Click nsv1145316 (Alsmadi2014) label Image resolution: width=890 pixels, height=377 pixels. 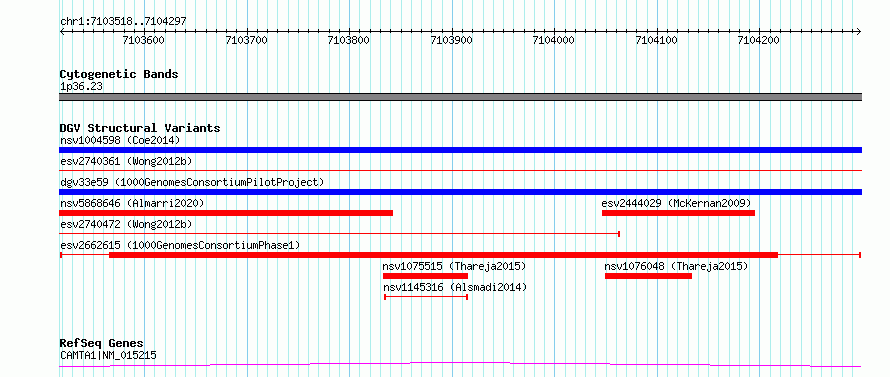(x=455, y=287)
